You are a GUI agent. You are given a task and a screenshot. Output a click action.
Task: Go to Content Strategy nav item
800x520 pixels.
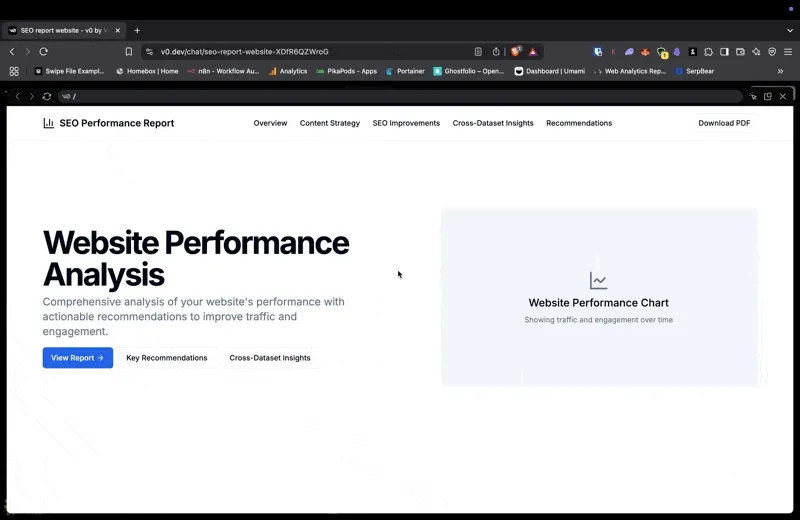329,123
